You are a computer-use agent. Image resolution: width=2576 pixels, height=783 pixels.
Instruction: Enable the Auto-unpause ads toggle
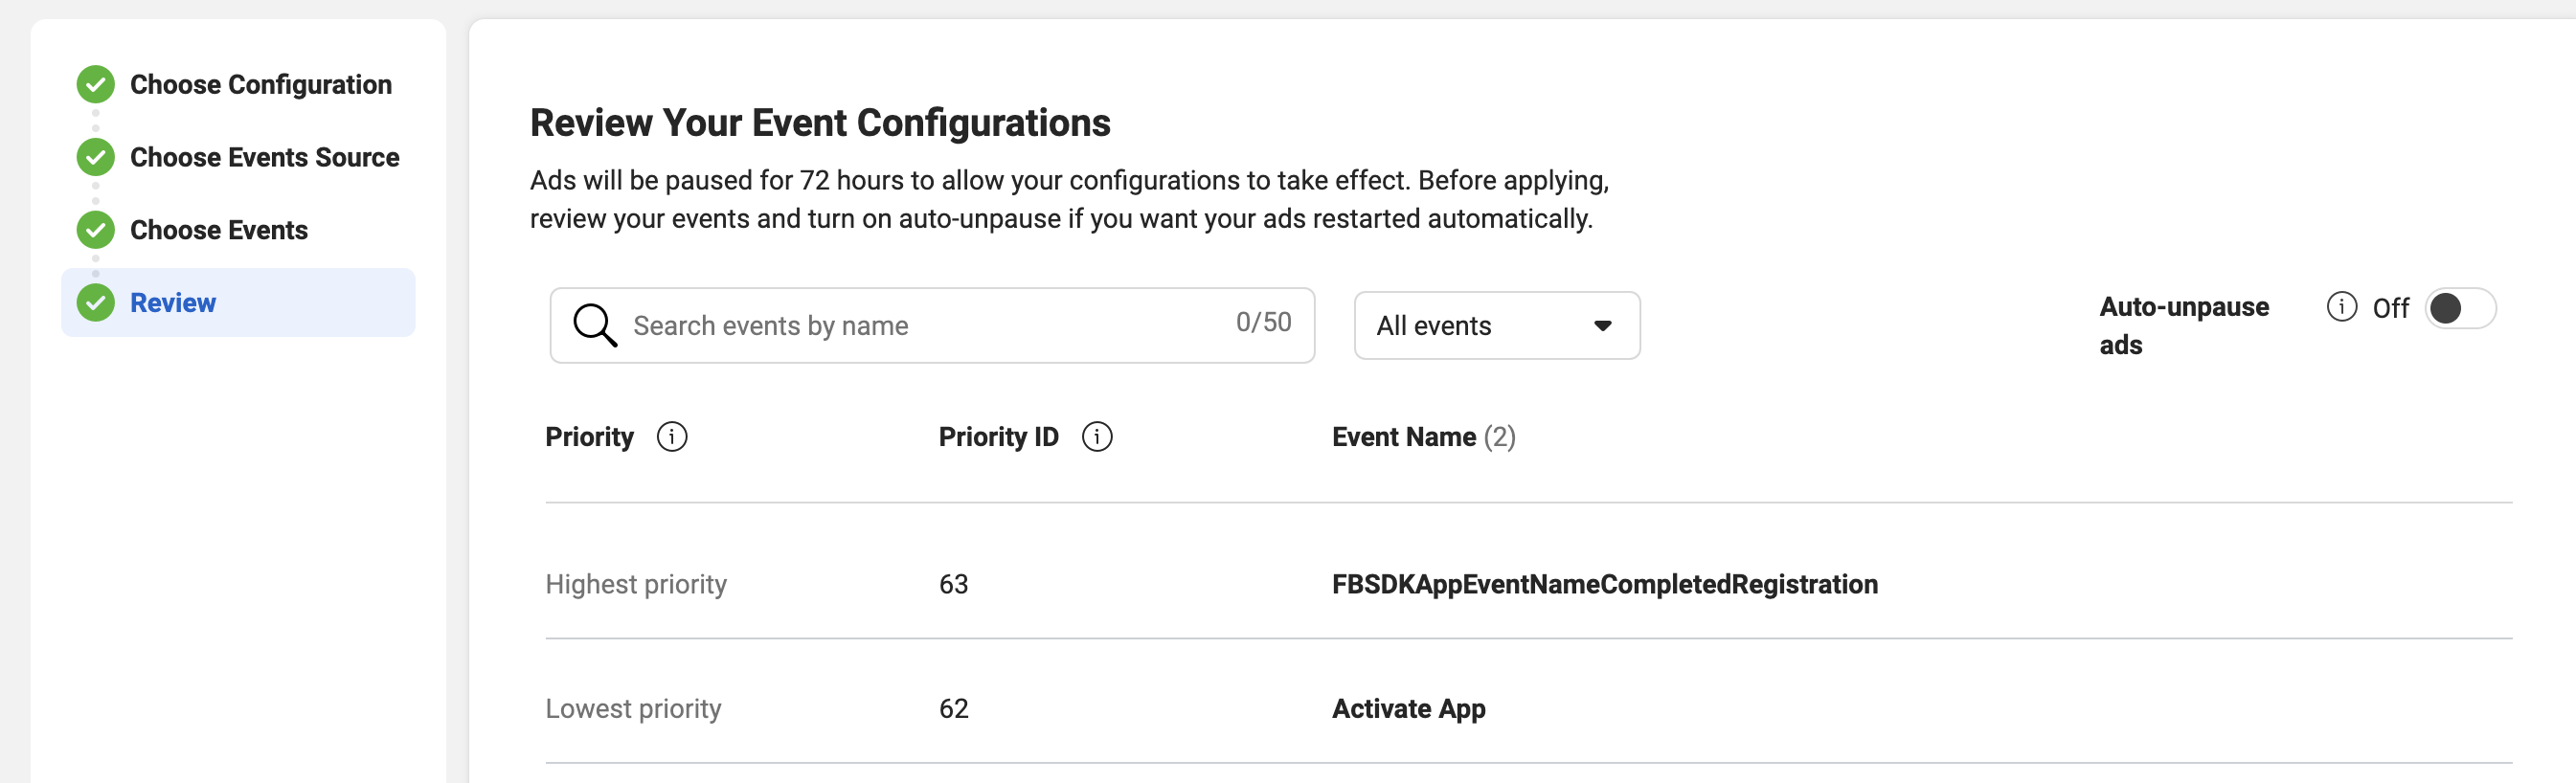[x=2459, y=308]
